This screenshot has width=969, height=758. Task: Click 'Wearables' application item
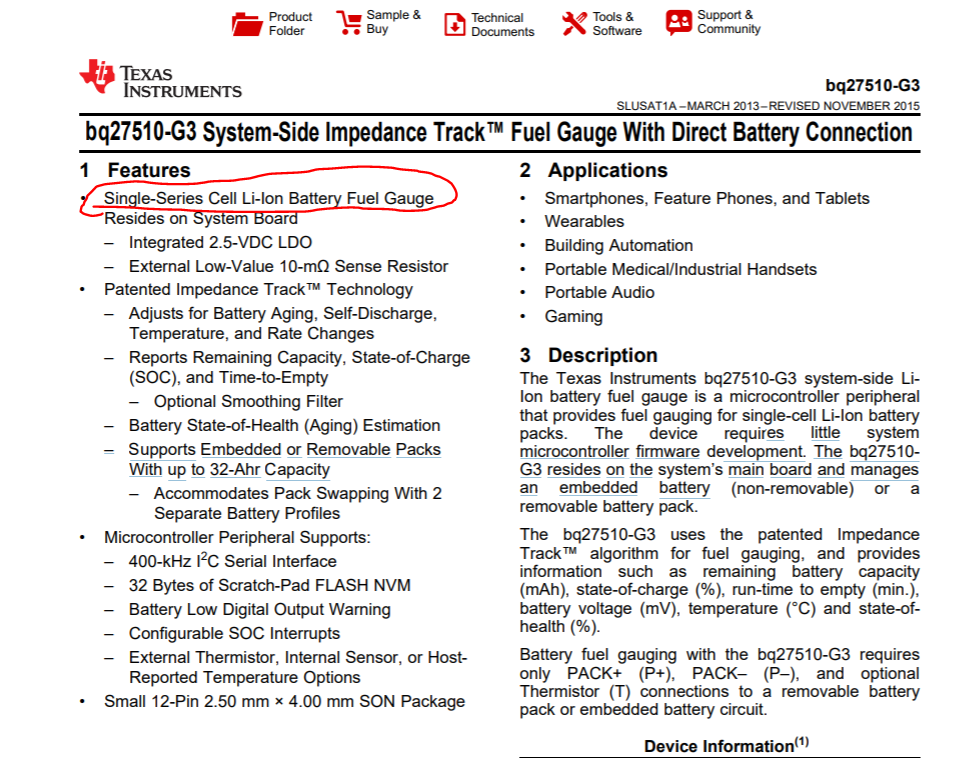click(584, 221)
